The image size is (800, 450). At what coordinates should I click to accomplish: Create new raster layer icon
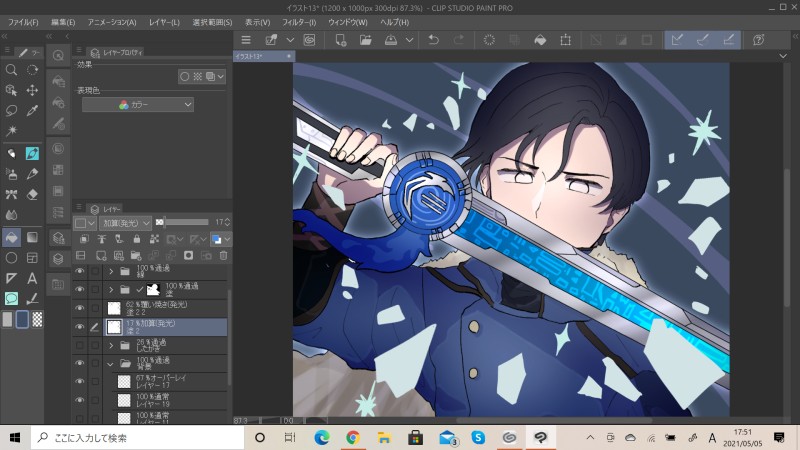[x=101, y=256]
